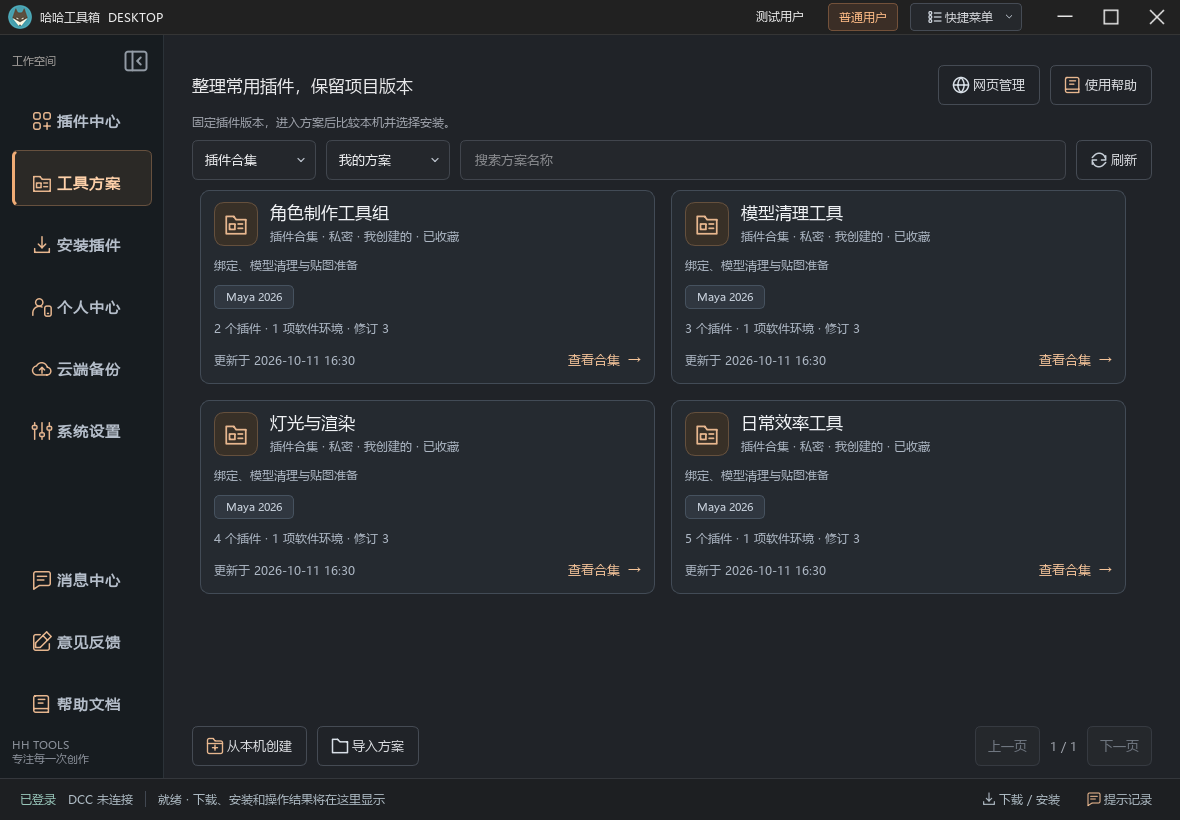The height and width of the screenshot is (820, 1180).
Task: Open 查看合集 for 灯光与渲染
Action: pos(604,570)
